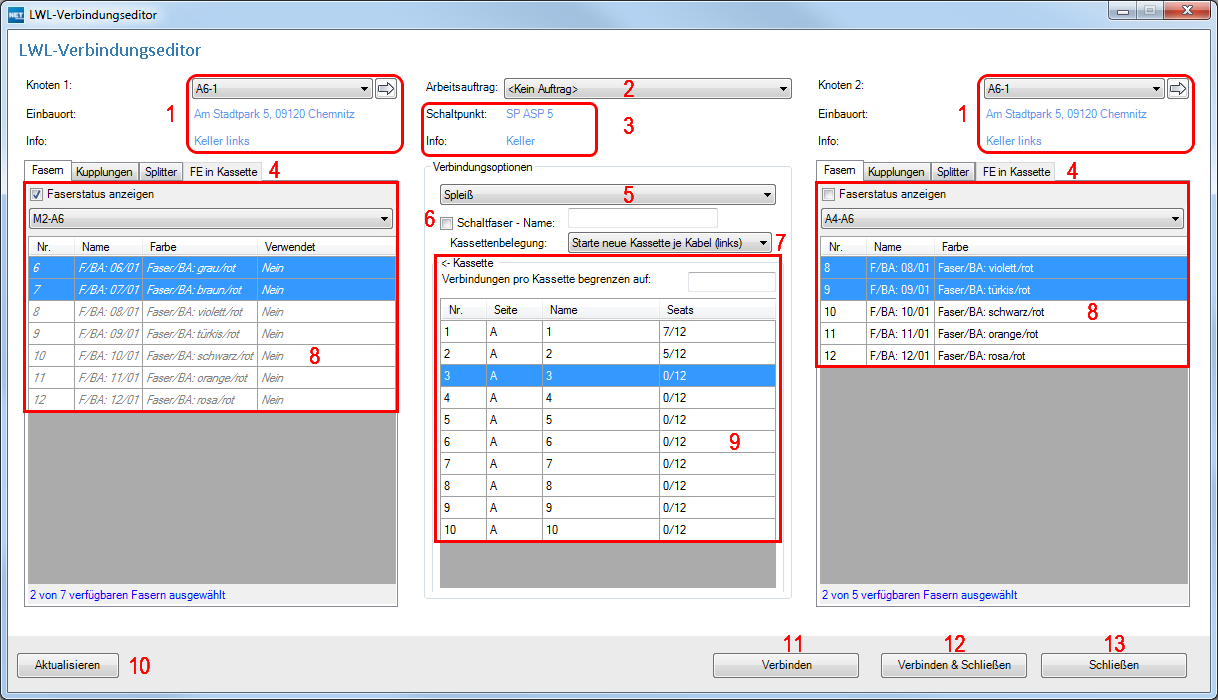Click the Aktualisieren button
Screen dimensions: 1218x700
(x=68, y=665)
